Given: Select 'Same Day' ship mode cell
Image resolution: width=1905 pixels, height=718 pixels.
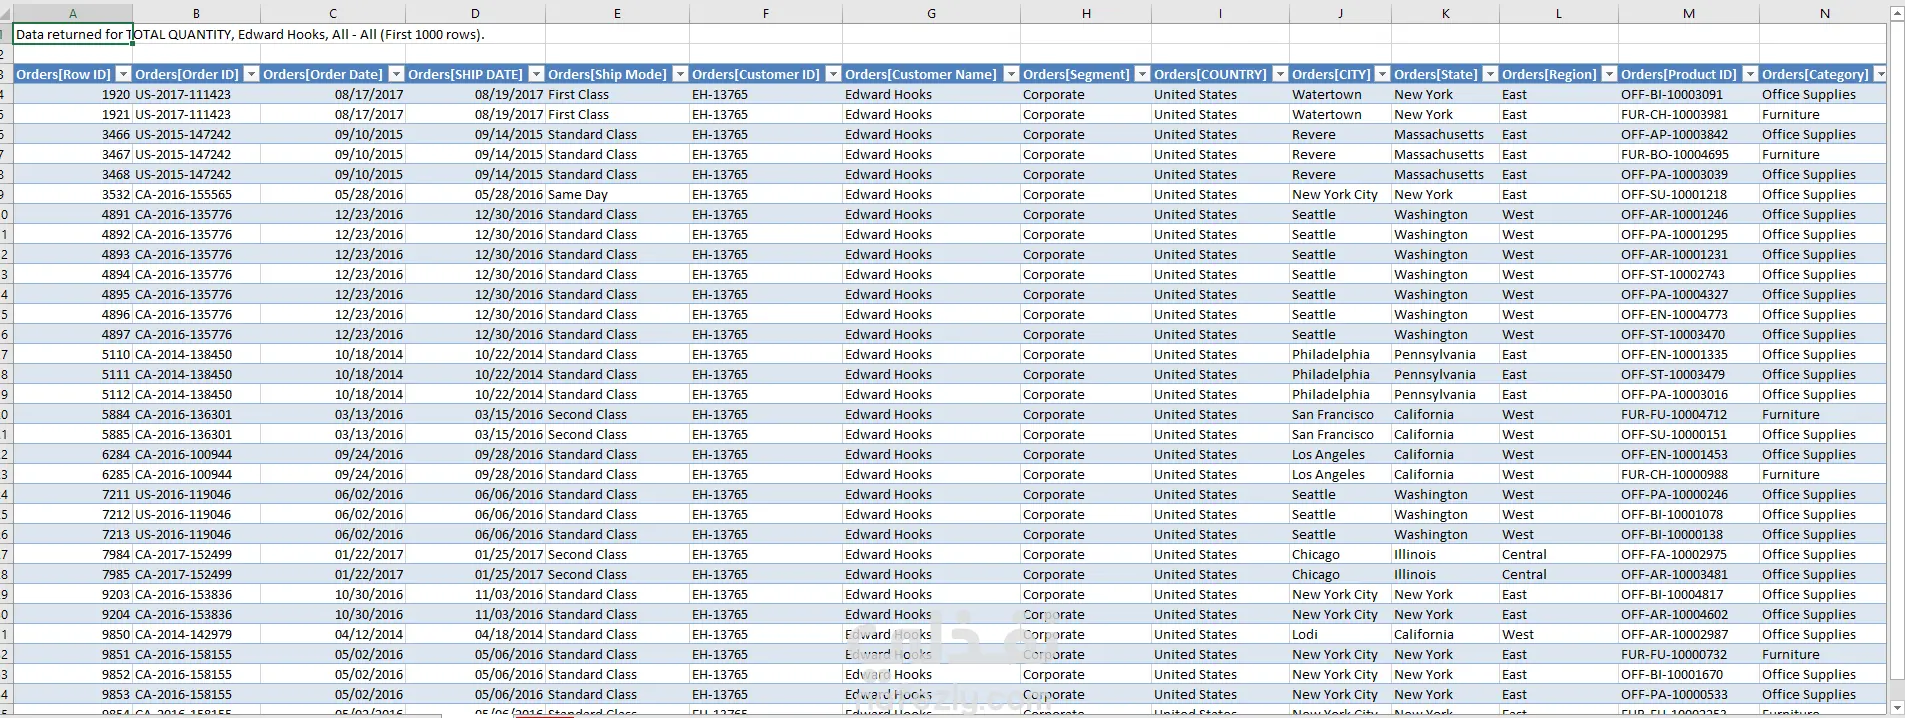Looking at the screenshot, I should point(617,194).
